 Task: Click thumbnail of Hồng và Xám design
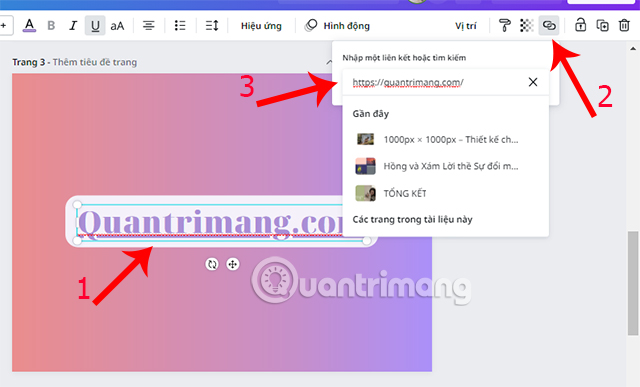pyautogui.click(x=365, y=166)
